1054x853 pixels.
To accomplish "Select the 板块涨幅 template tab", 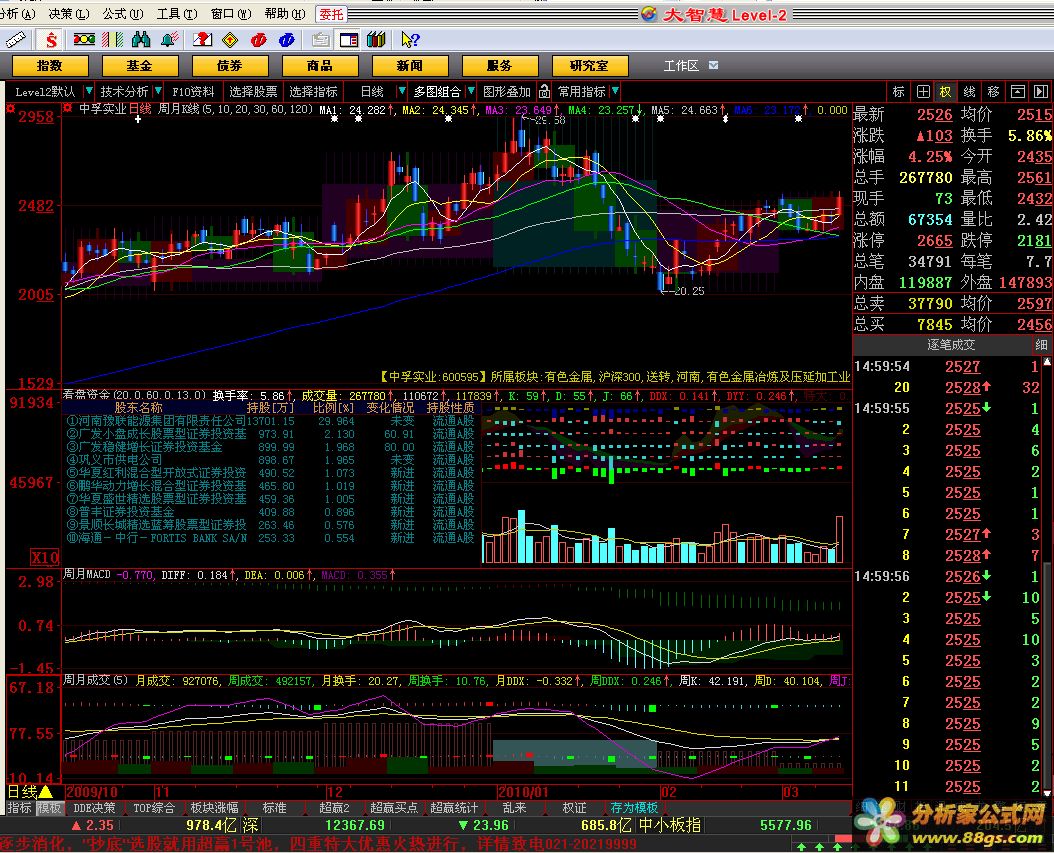I will click(x=214, y=808).
